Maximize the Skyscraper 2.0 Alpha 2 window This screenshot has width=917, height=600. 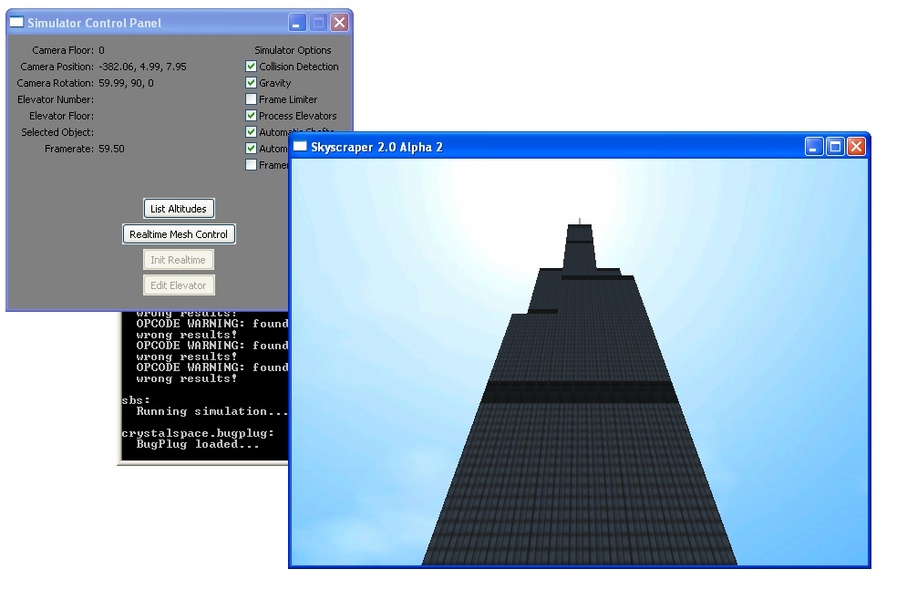point(835,147)
